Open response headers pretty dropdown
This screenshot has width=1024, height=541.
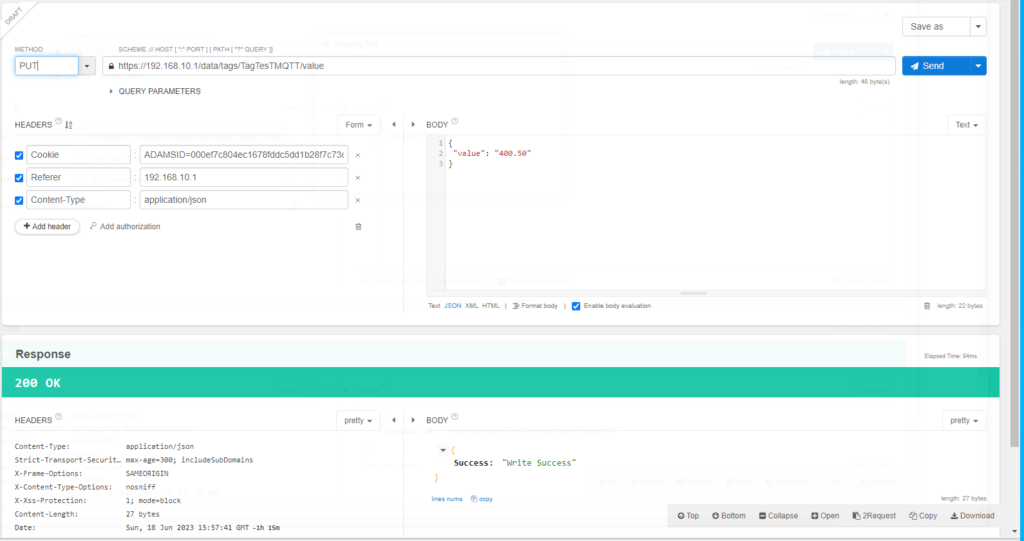tap(358, 420)
